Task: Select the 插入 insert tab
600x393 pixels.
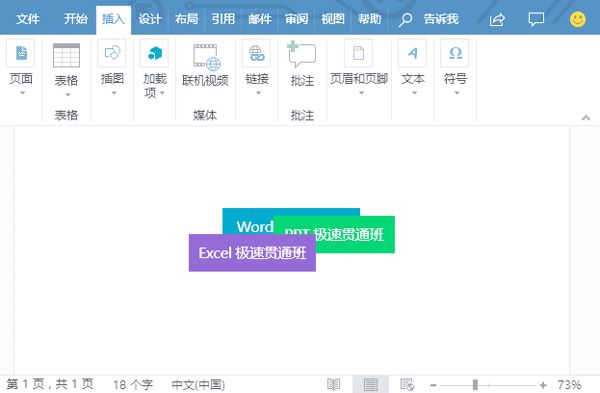Action: 113,19
